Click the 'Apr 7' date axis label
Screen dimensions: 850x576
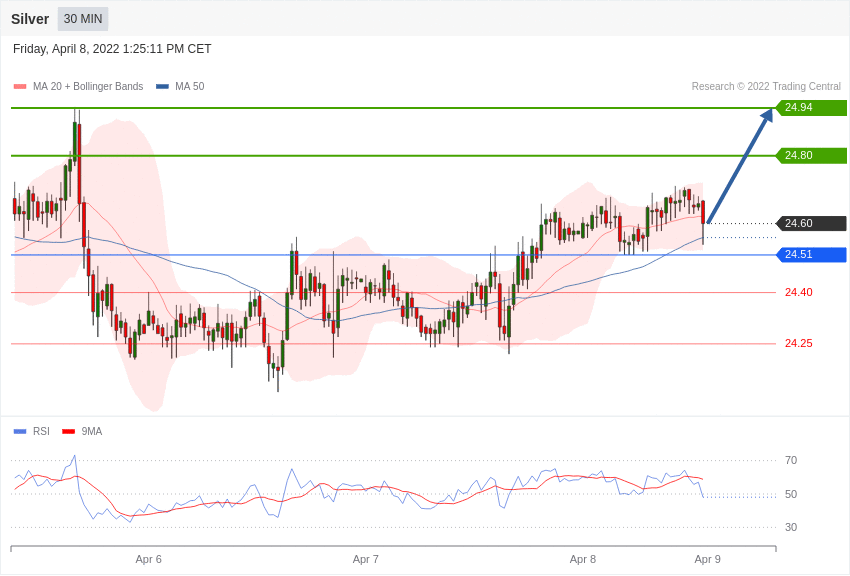pyautogui.click(x=366, y=559)
